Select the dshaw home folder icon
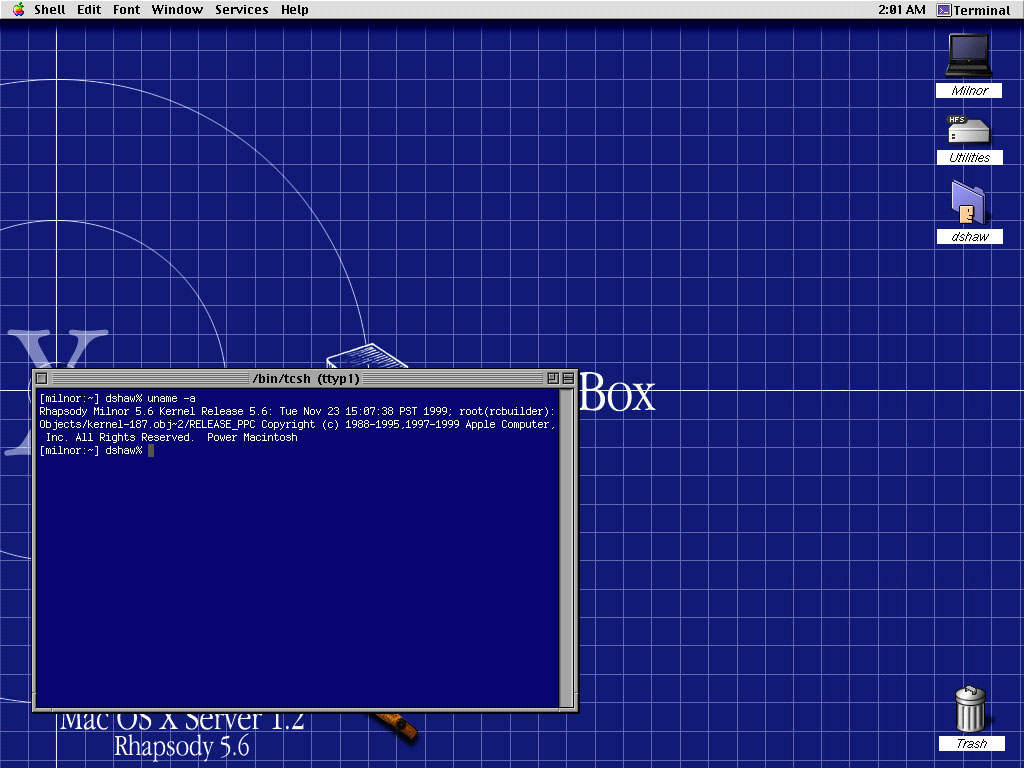This screenshot has width=1024, height=768. coord(969,202)
